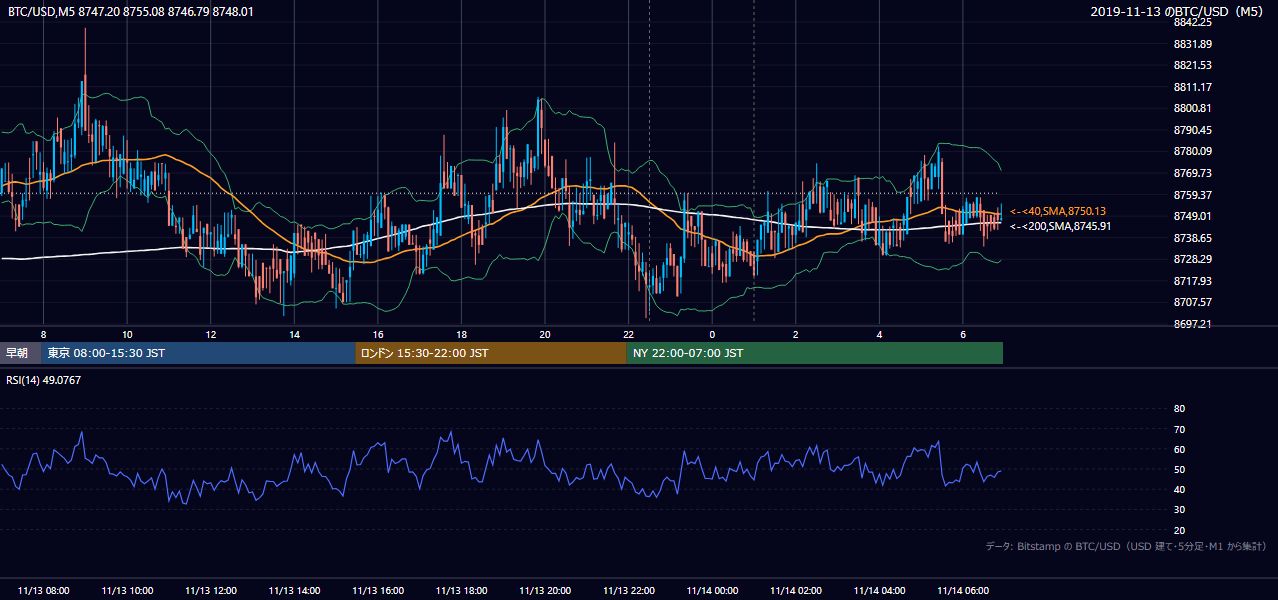Click price axis label 8759.37

[1192, 195]
